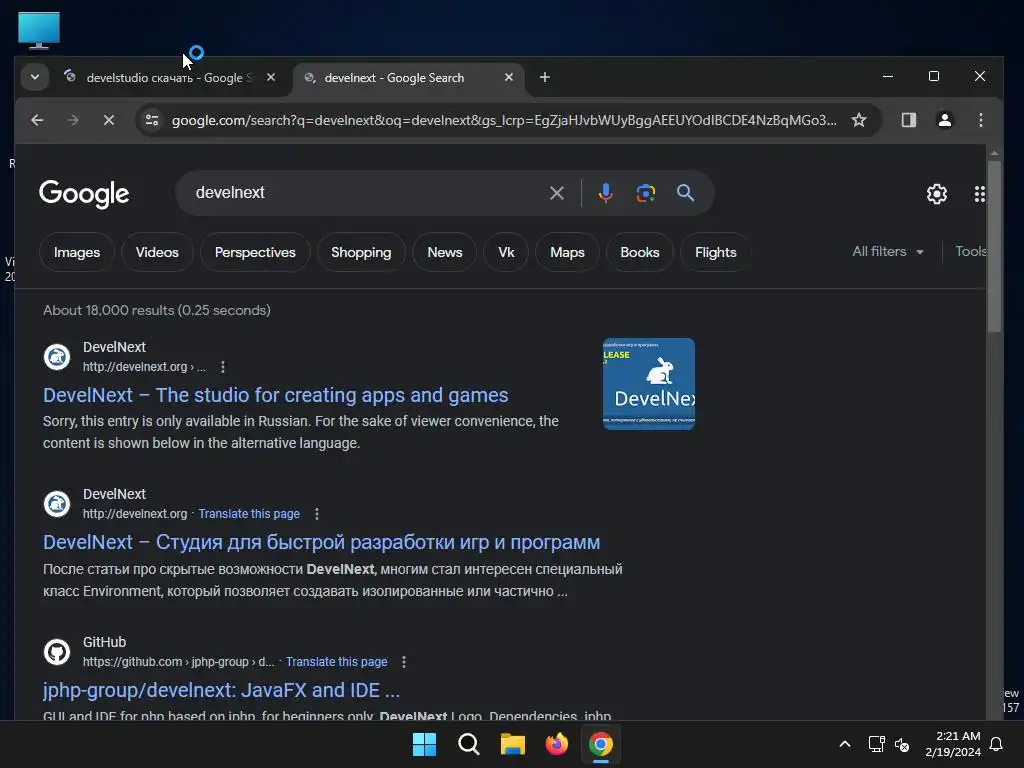Open the Tools options
The image size is (1024, 768).
(970, 251)
